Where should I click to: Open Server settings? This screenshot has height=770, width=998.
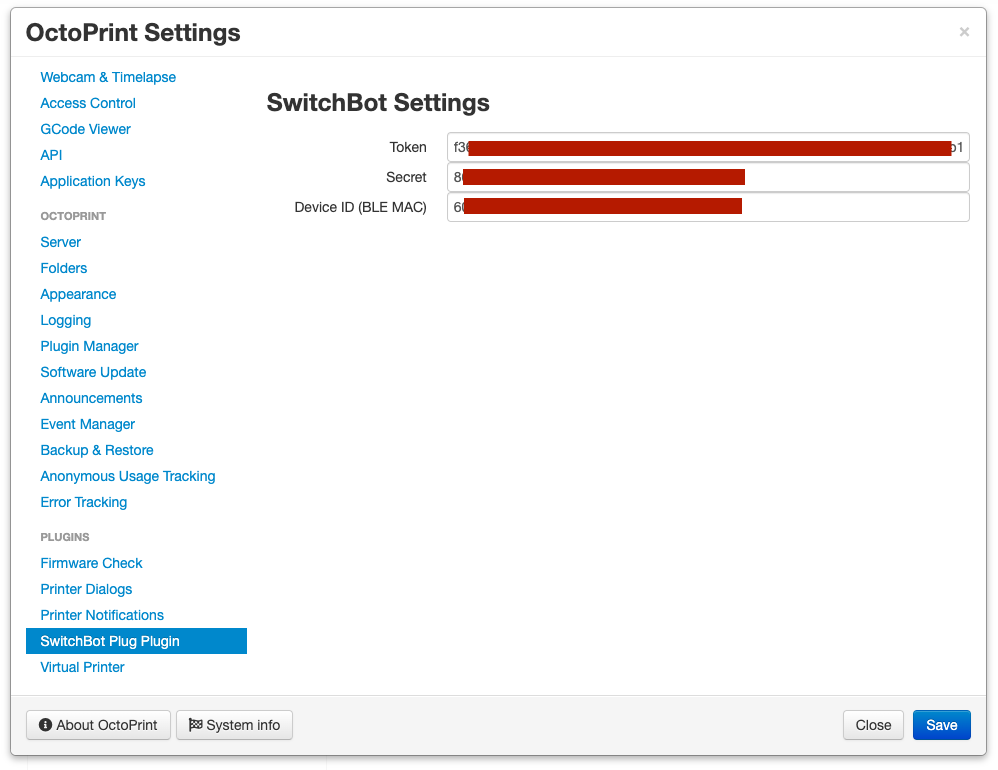60,242
